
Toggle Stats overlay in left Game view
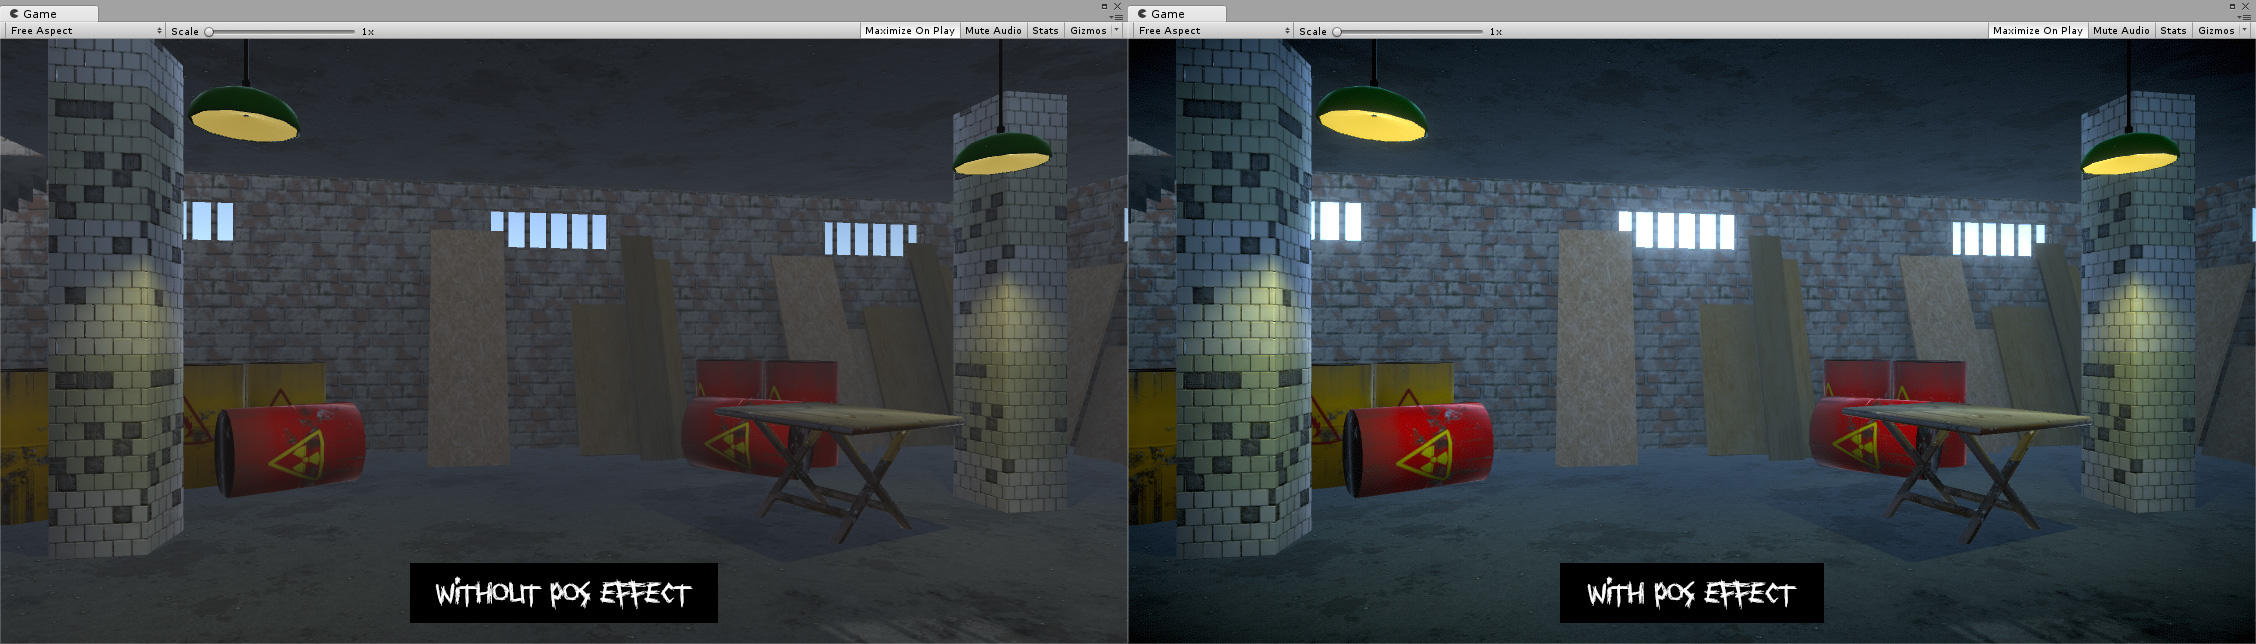[1045, 31]
